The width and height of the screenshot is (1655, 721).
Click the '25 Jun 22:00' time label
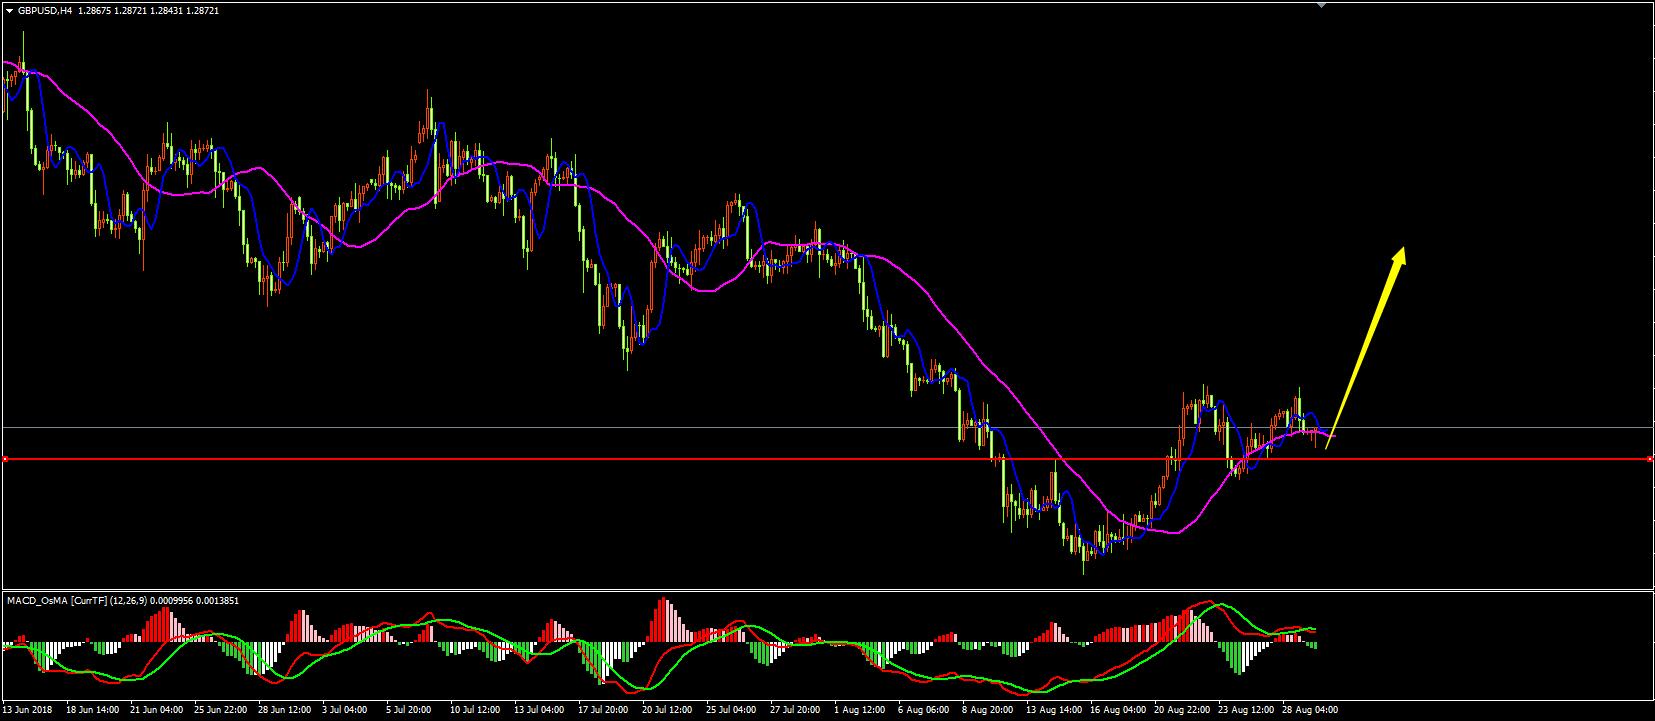point(221,709)
